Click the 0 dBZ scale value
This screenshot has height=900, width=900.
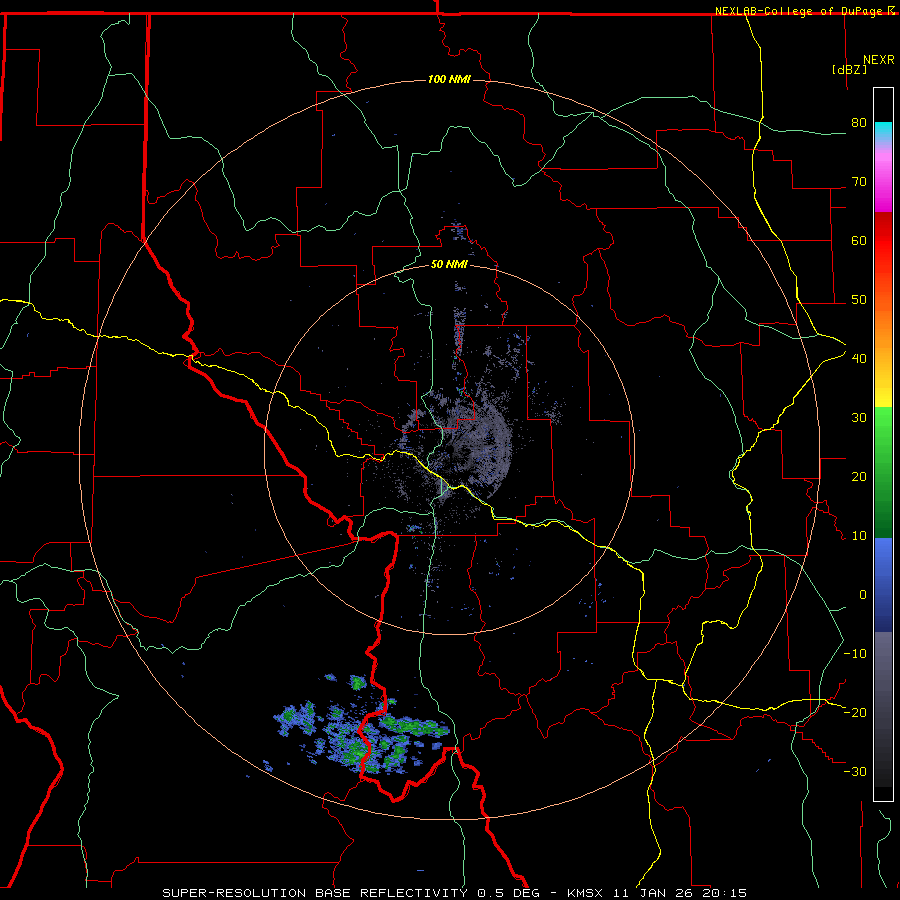click(x=863, y=595)
